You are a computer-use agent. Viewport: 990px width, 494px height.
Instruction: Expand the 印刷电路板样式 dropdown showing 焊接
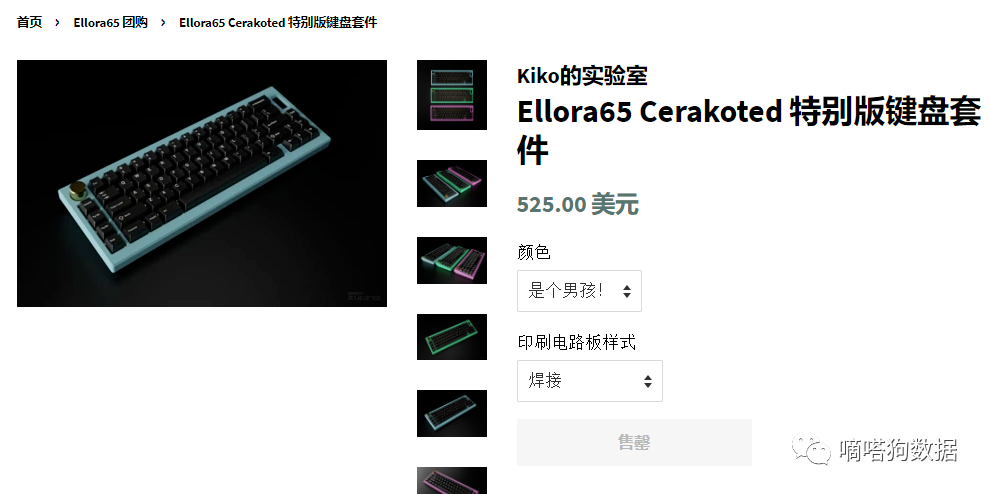click(590, 381)
